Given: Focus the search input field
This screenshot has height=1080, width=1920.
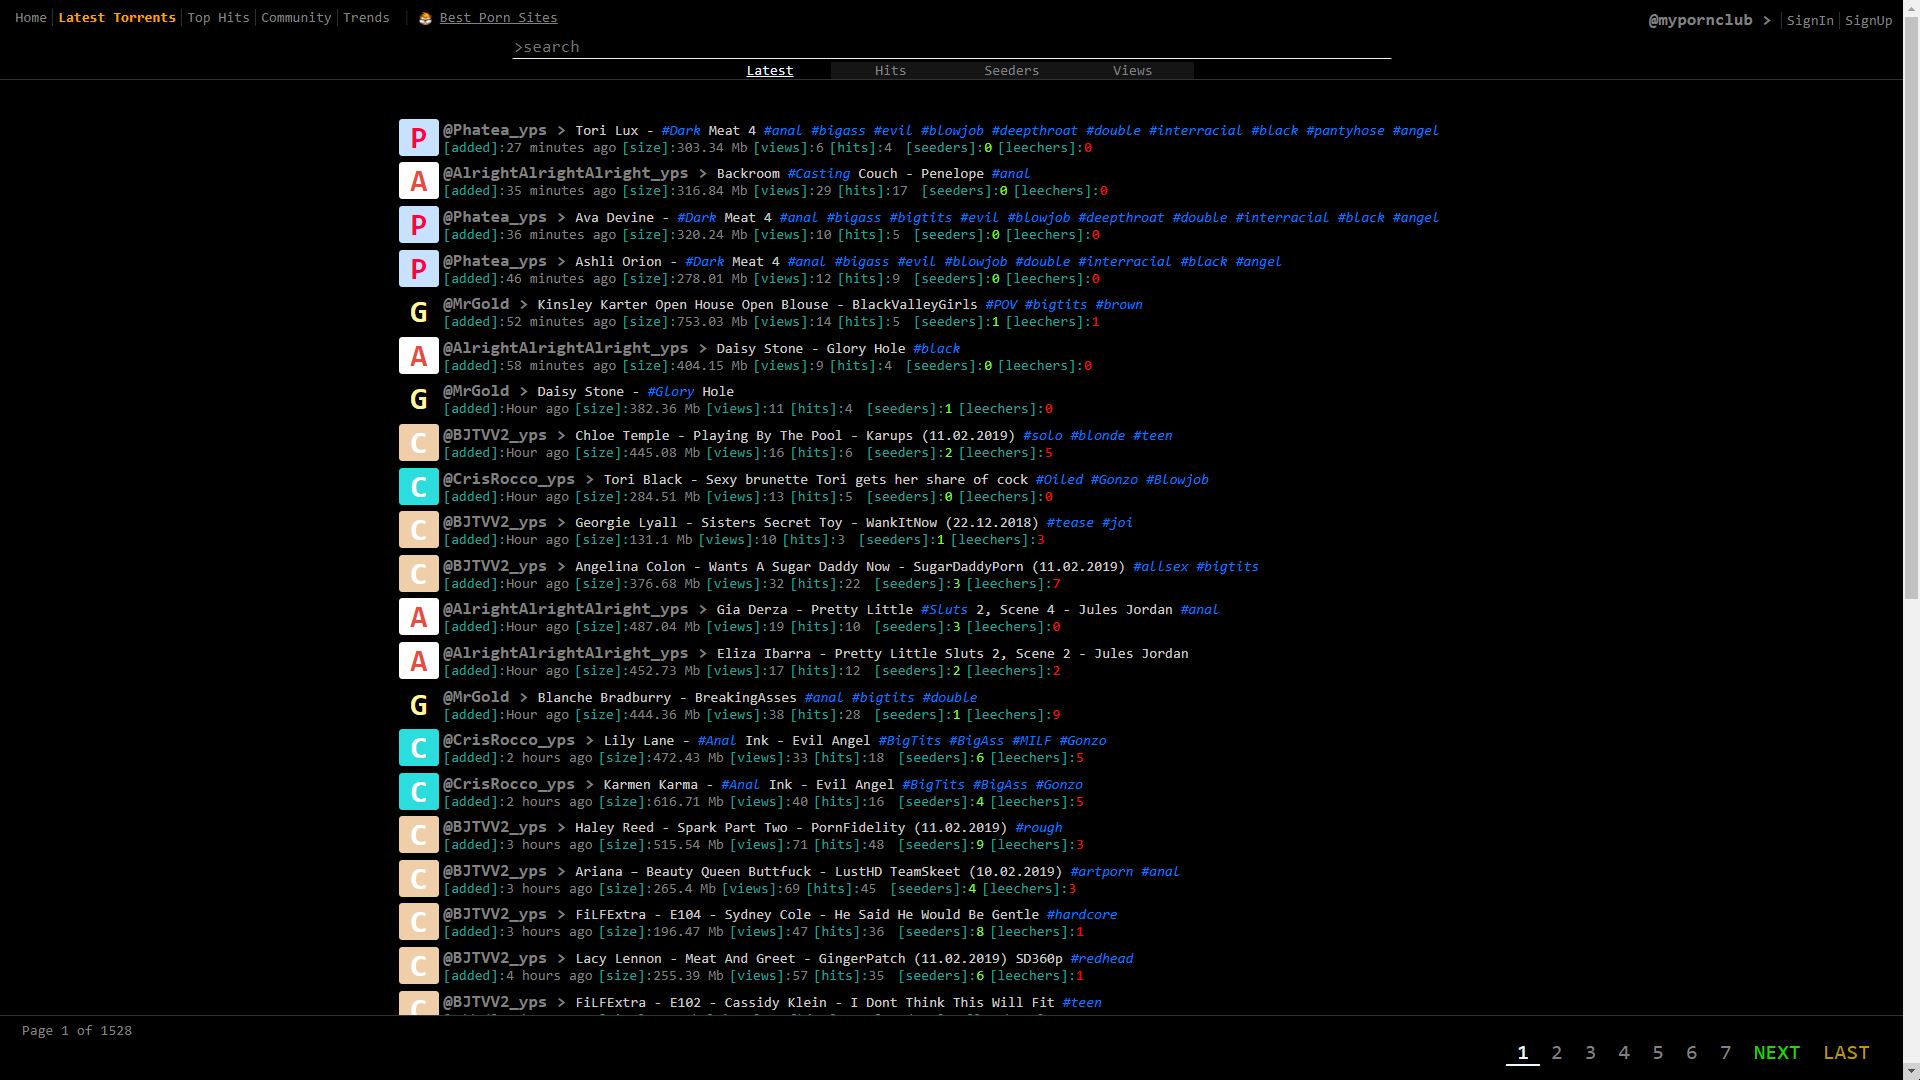Looking at the screenshot, I should point(950,47).
